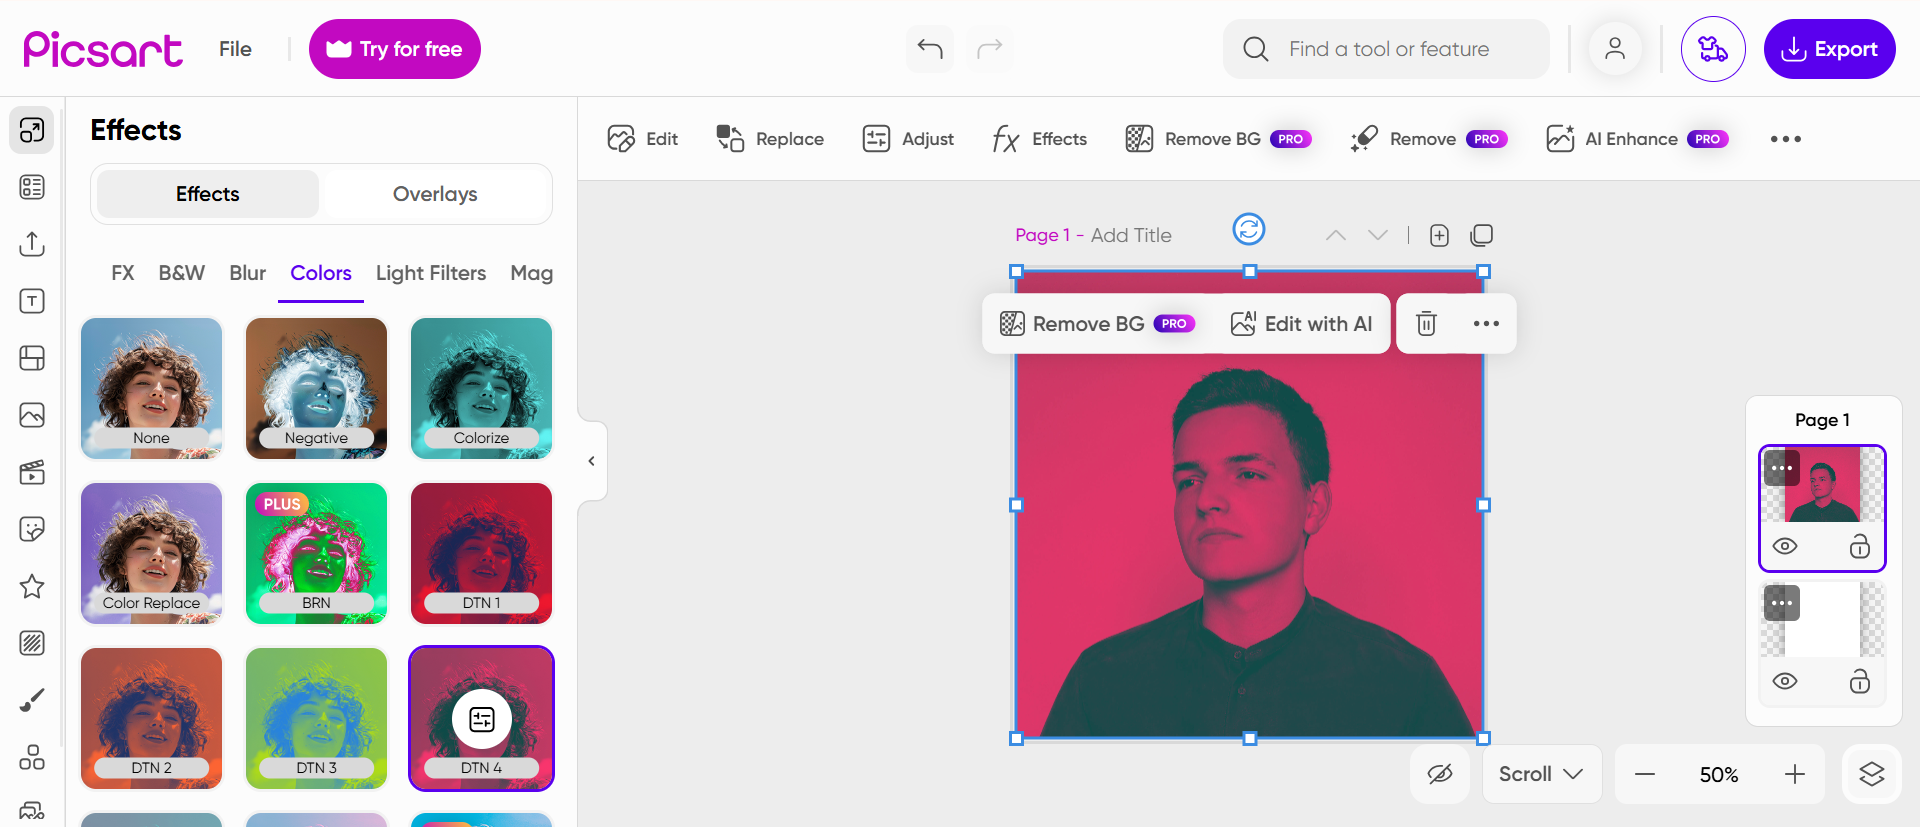Delete the selected image with trash icon
Image resolution: width=1920 pixels, height=827 pixels.
click(1426, 323)
